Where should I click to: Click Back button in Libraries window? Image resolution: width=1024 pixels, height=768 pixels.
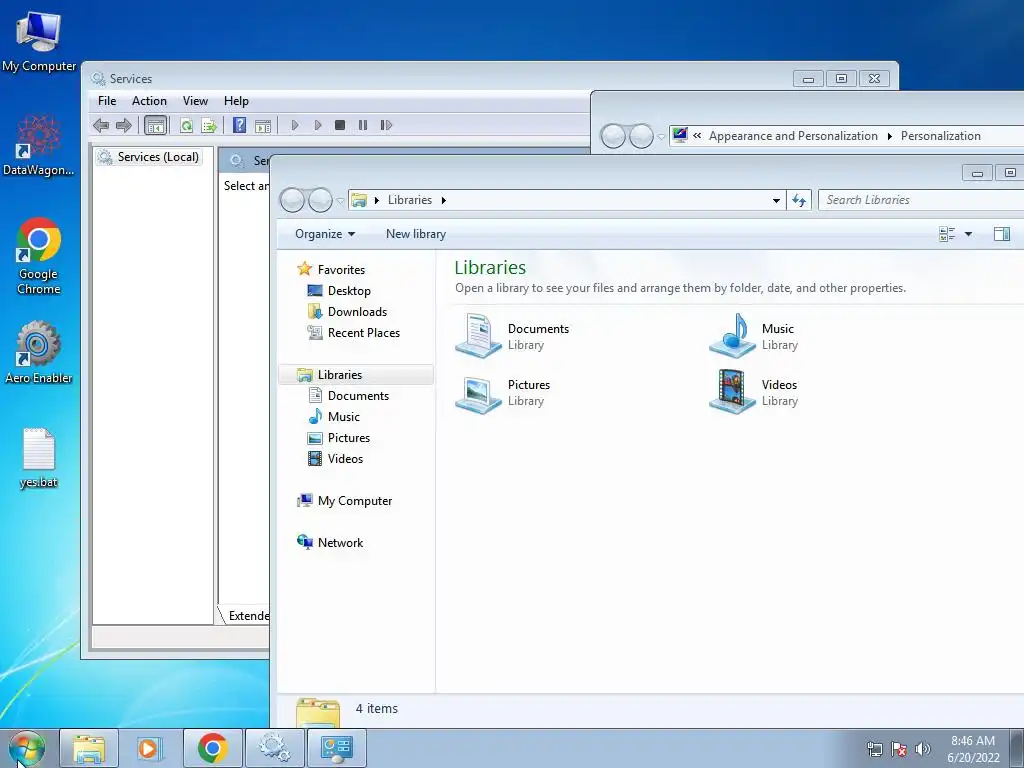point(292,200)
